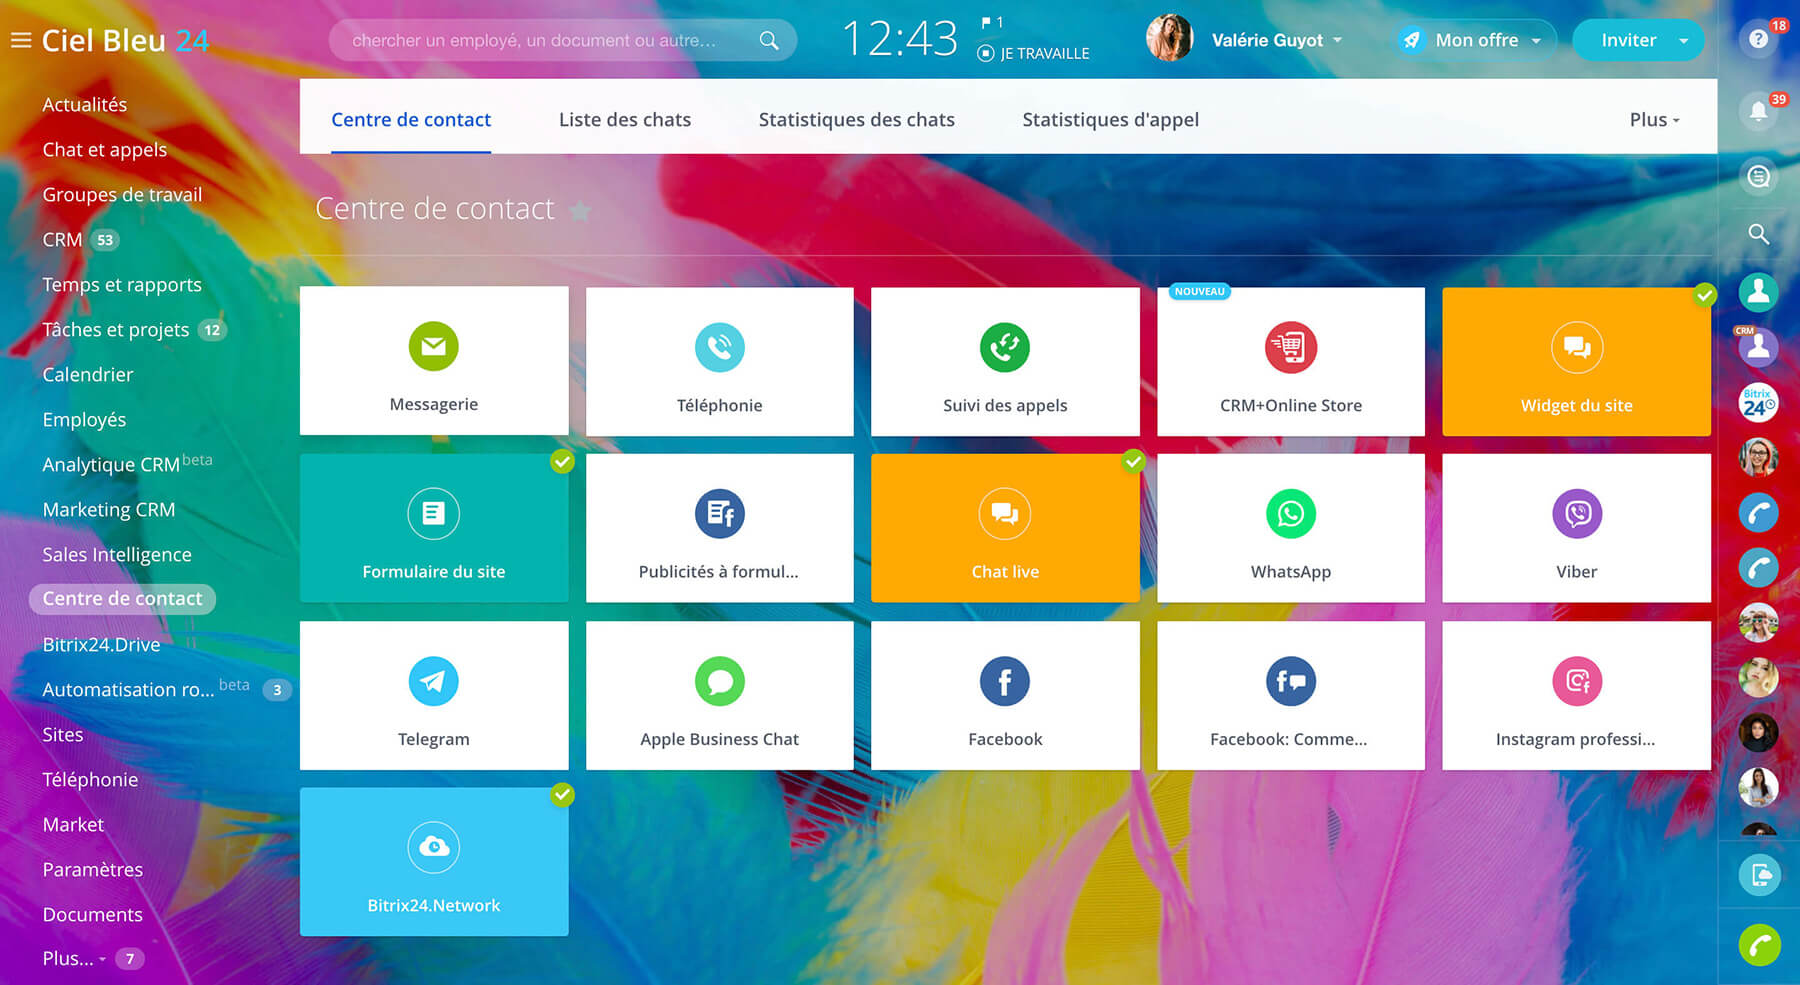Open Calendrier in left menu
Image resolution: width=1800 pixels, height=985 pixels.
(x=88, y=374)
